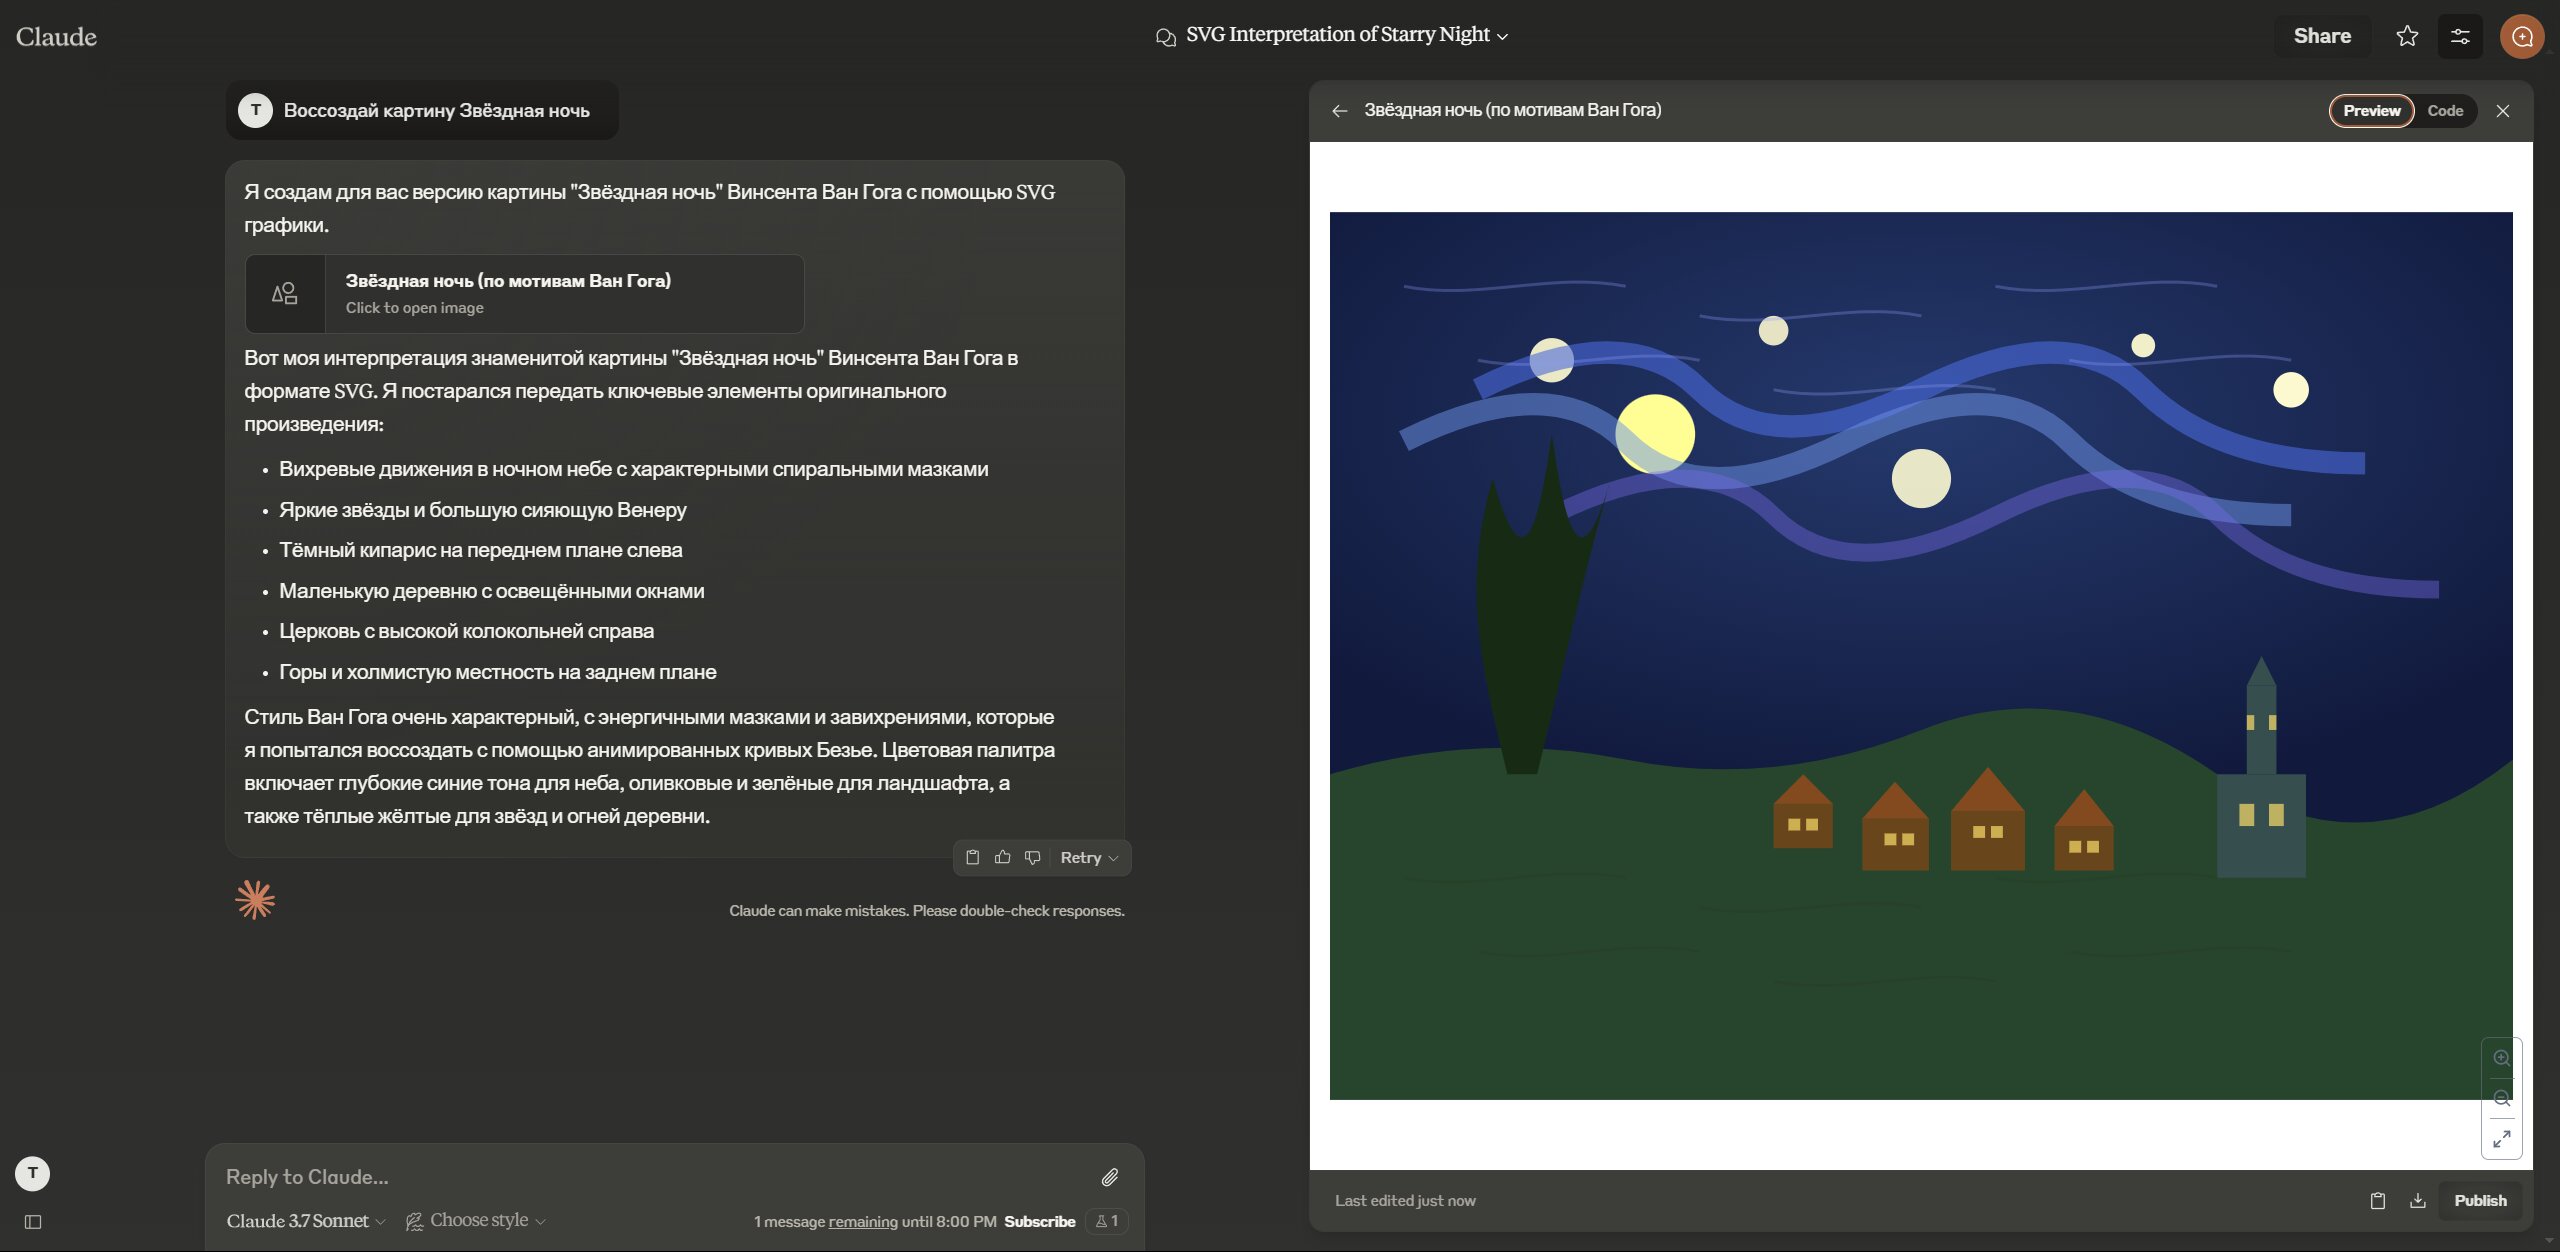
Task: Toggle the sidebar panel icon
Action: coord(33,1222)
